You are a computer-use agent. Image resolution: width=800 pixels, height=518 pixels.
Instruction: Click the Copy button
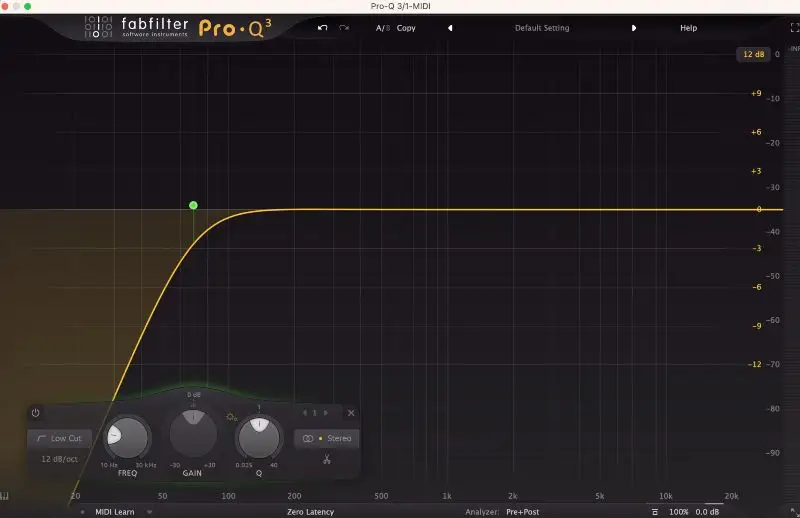point(406,28)
